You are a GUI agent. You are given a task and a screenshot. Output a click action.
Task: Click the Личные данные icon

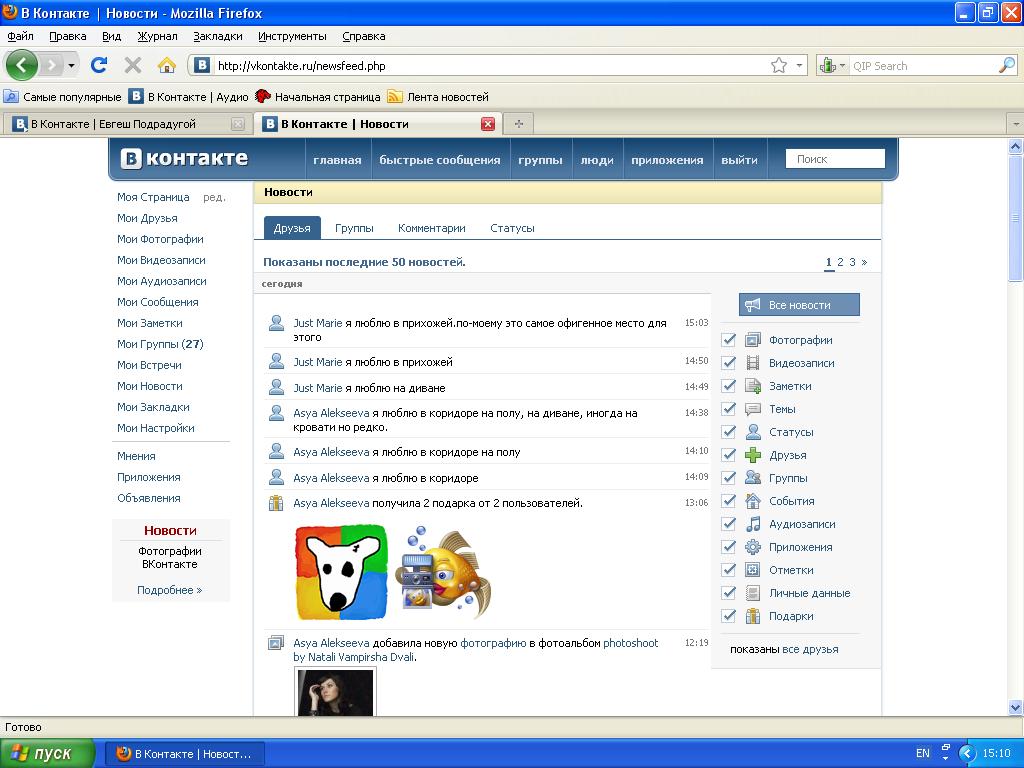(x=753, y=593)
